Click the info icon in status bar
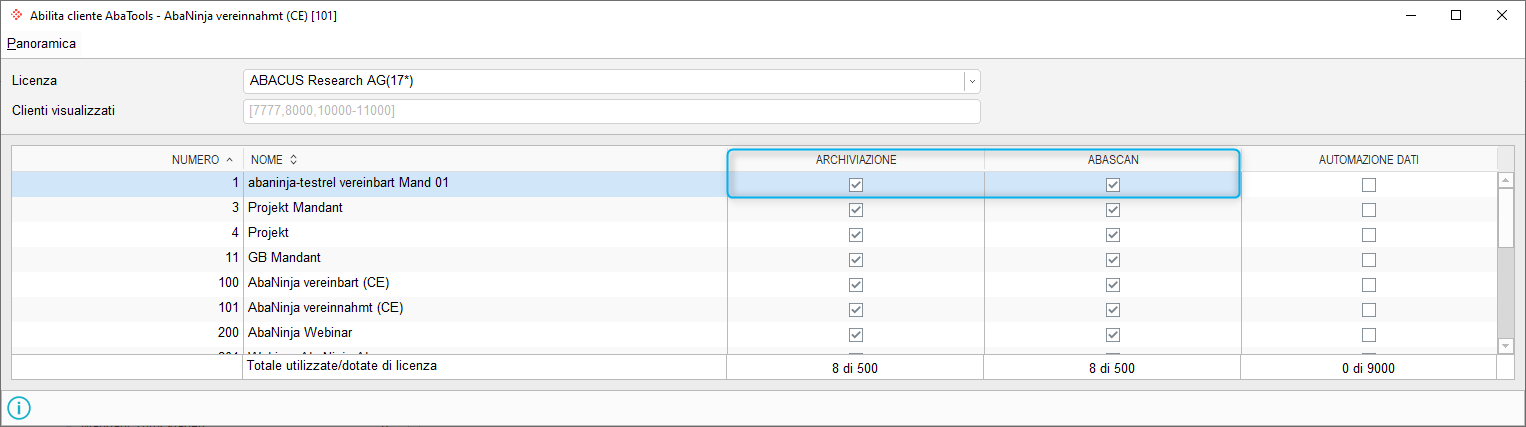The image size is (1526, 427). 20,407
